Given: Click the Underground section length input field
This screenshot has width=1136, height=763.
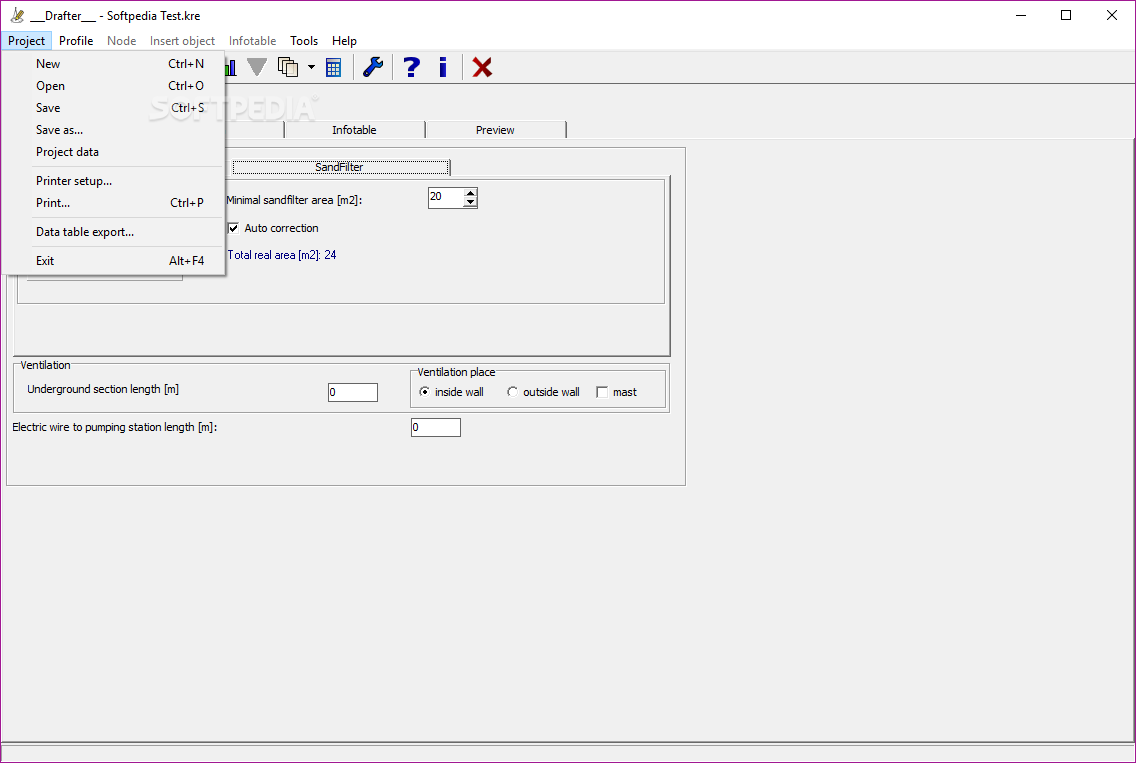Looking at the screenshot, I should point(353,392).
